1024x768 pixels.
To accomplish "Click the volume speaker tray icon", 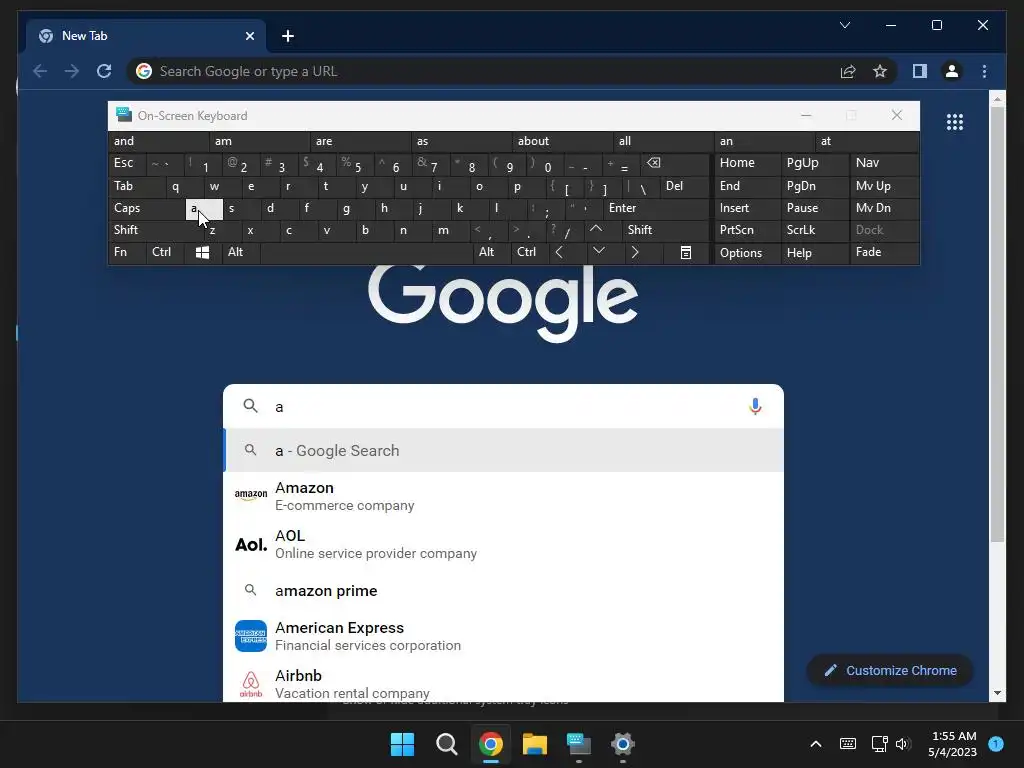I will pos(903,744).
